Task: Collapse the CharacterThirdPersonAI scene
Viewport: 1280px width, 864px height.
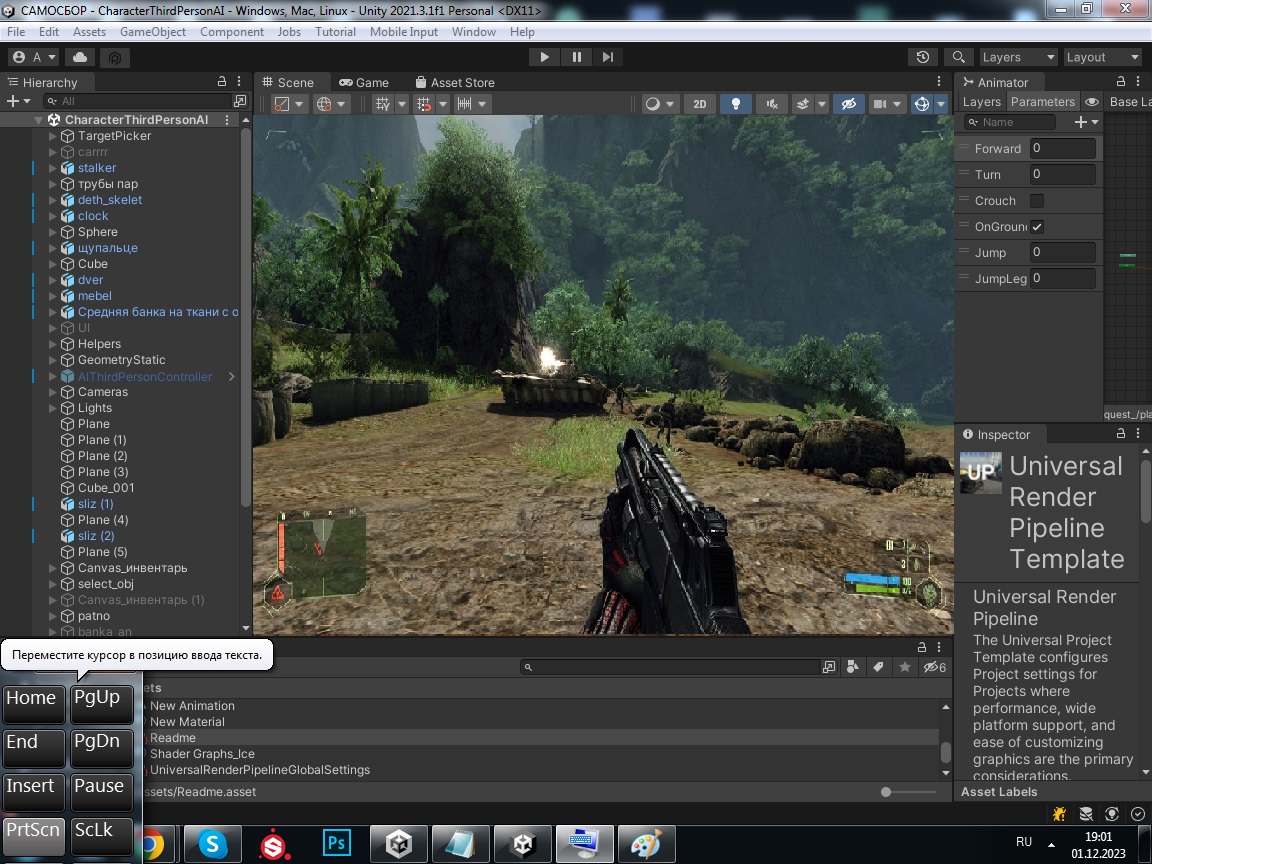Action: 39,120
